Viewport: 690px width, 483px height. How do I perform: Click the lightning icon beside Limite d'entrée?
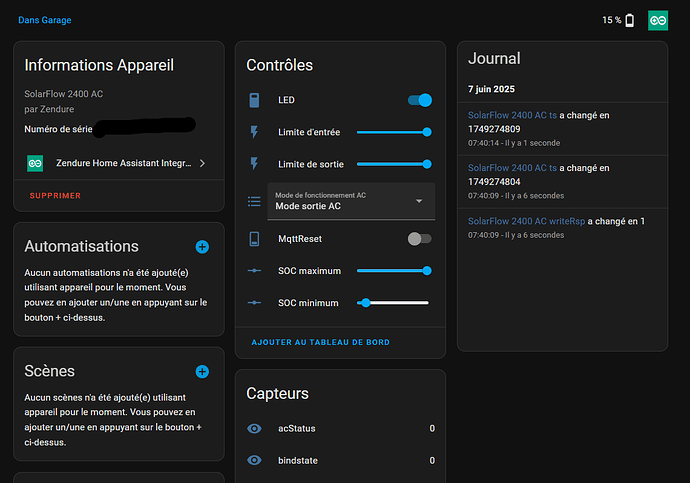tap(254, 132)
